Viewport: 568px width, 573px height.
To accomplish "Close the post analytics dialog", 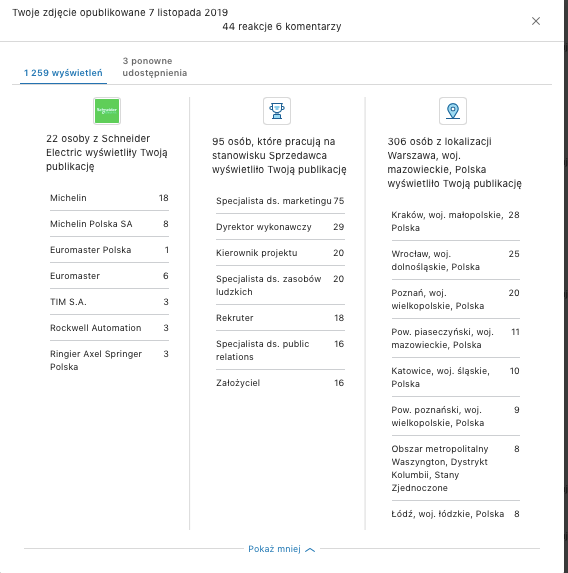I will 535,21.
